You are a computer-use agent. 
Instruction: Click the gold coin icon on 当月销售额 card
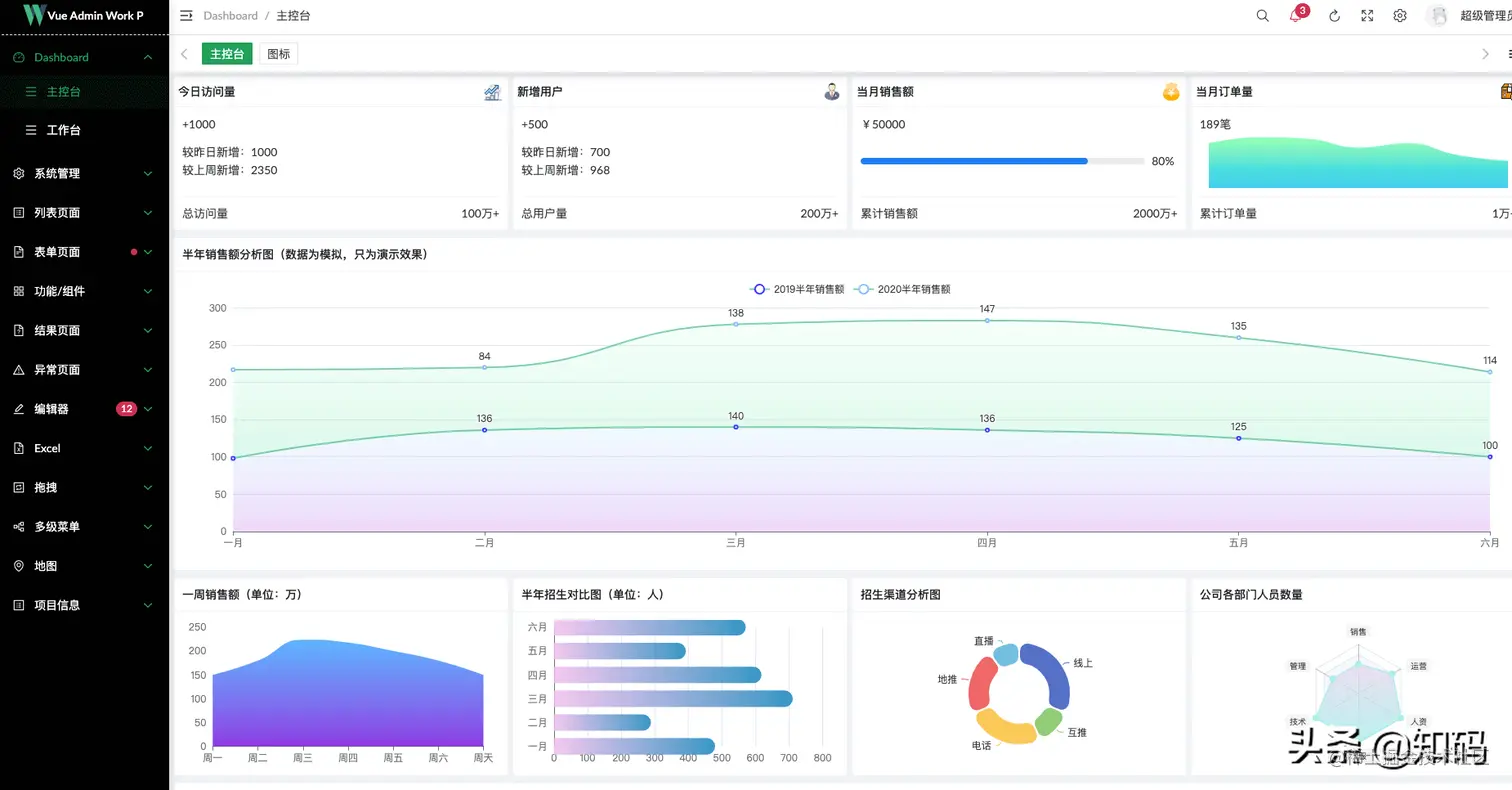click(1171, 92)
